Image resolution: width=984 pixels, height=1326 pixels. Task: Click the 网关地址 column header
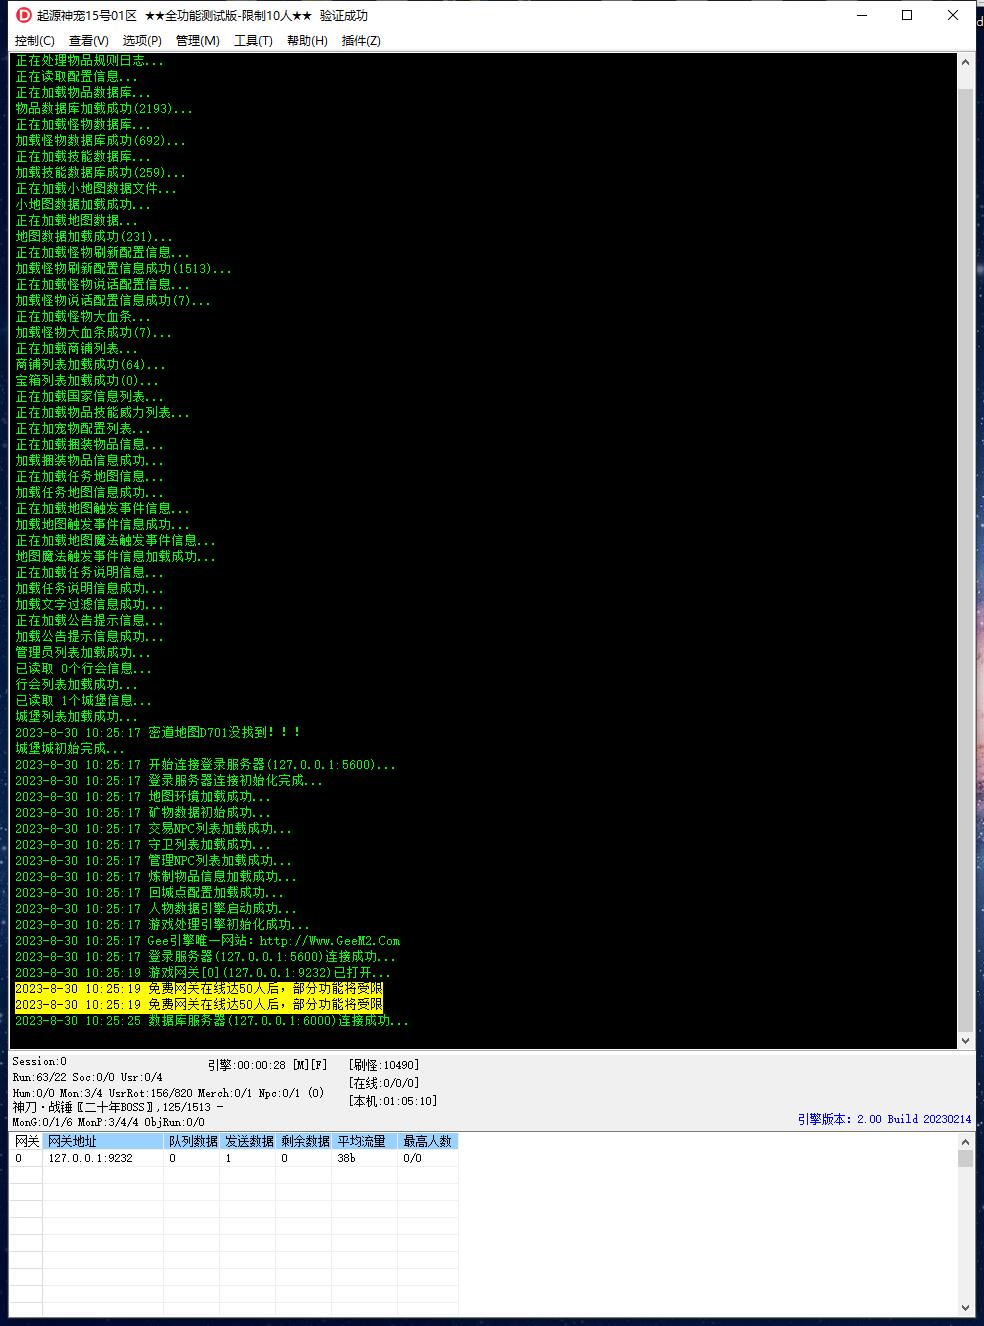(x=103, y=1141)
